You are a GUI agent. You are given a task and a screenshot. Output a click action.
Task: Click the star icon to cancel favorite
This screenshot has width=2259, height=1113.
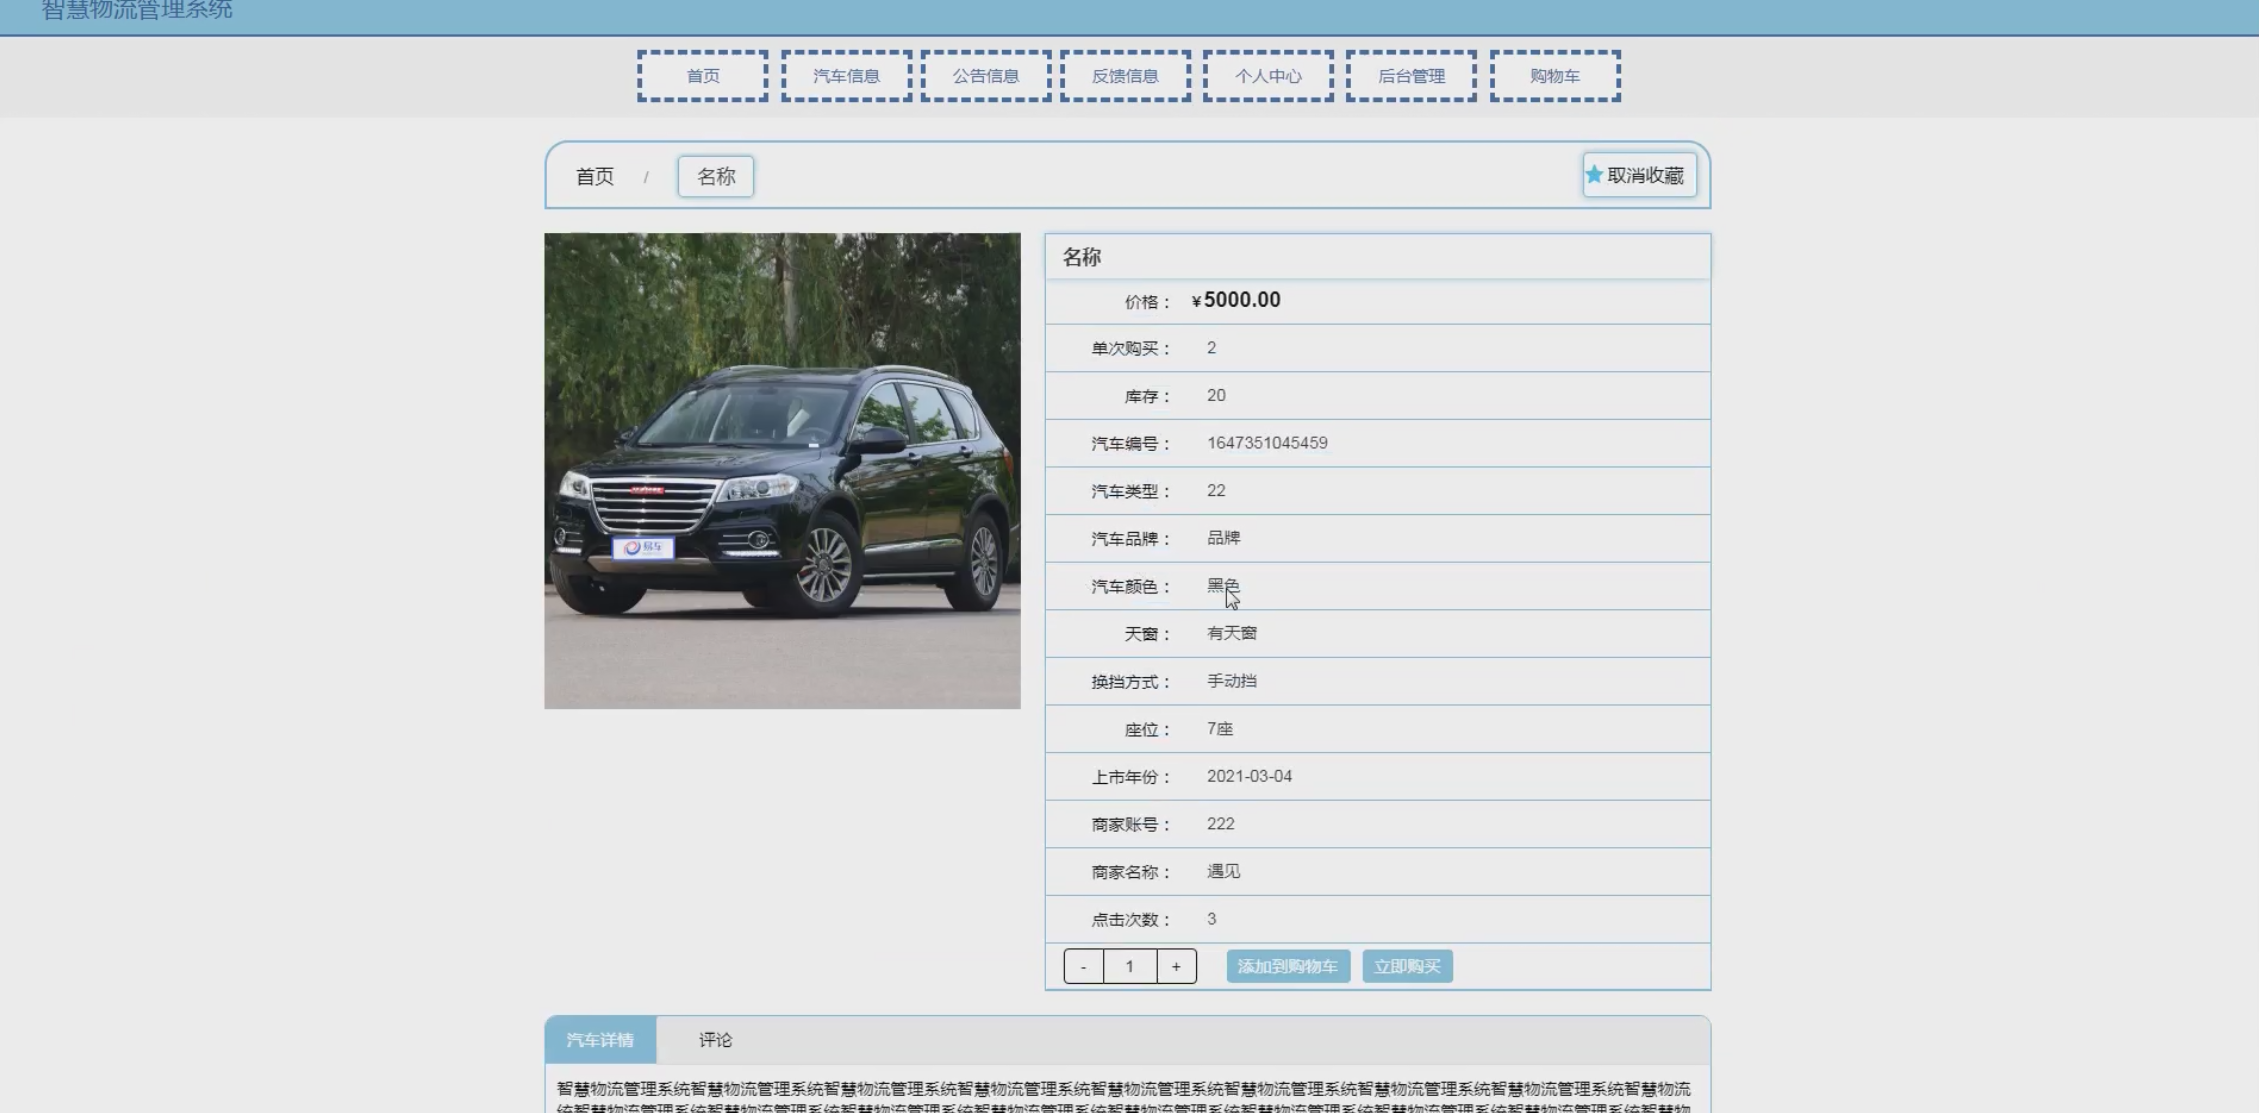pos(1594,175)
